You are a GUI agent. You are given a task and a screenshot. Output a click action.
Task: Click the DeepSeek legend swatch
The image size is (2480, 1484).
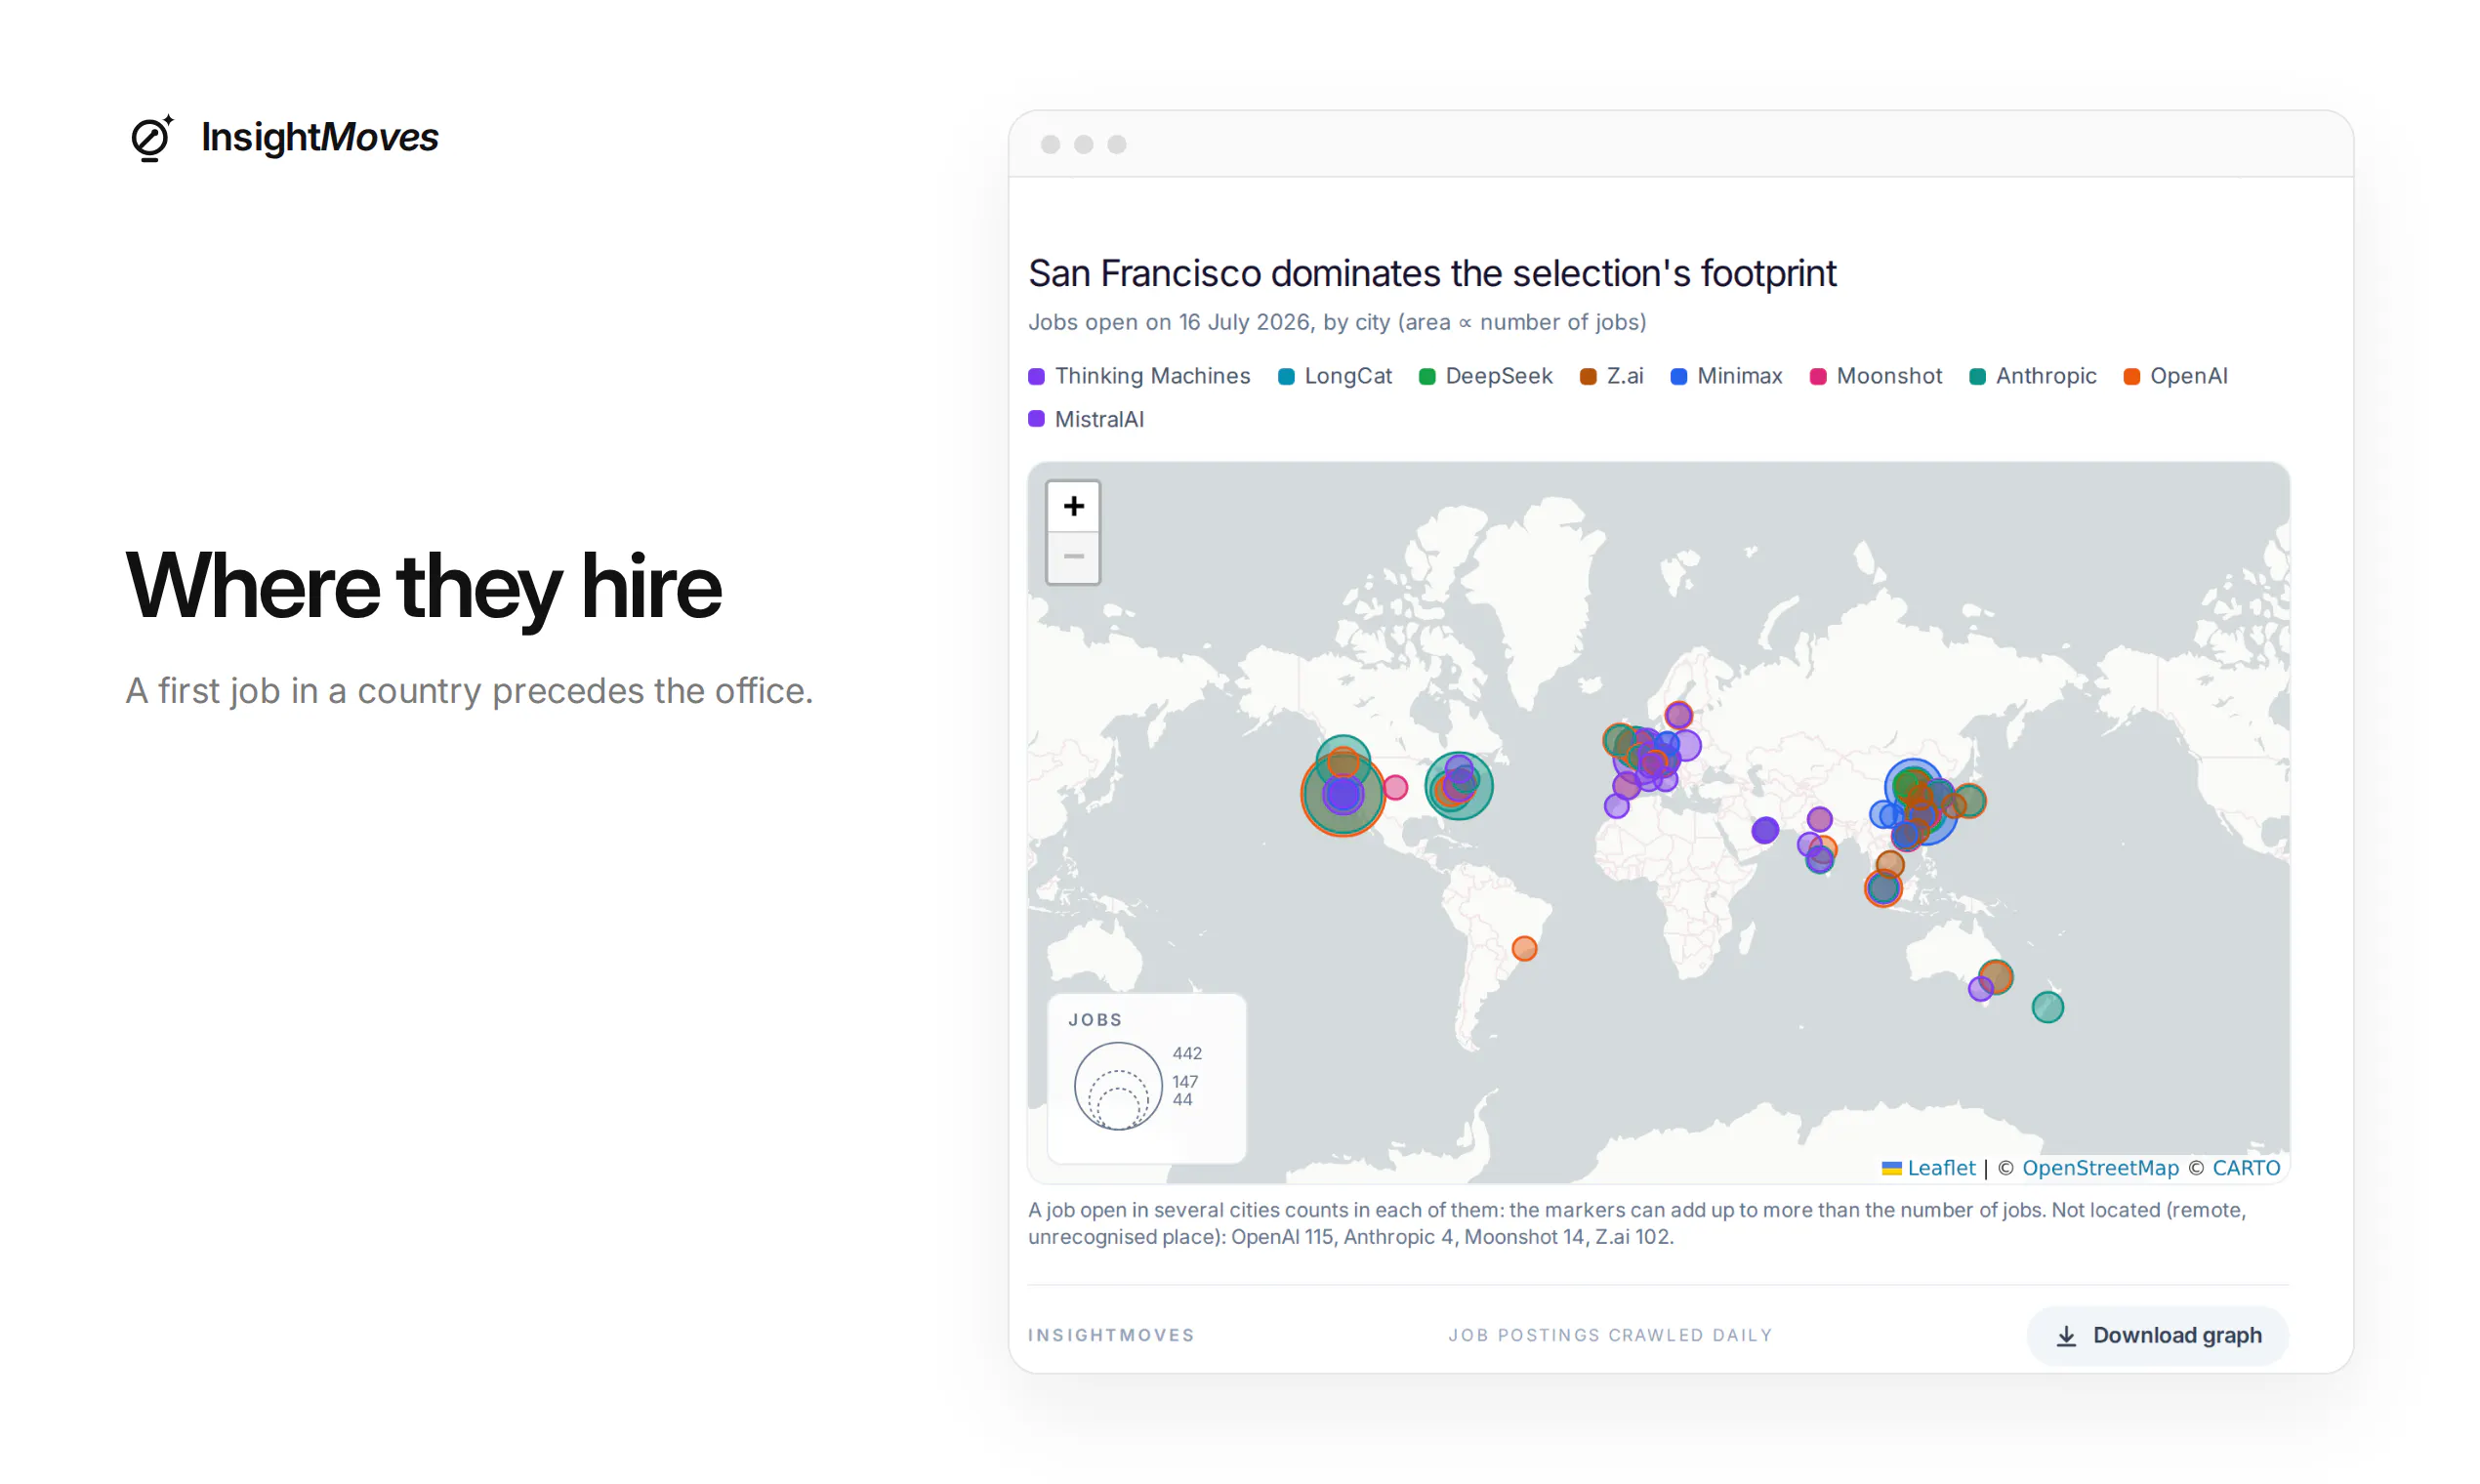(x=1427, y=376)
